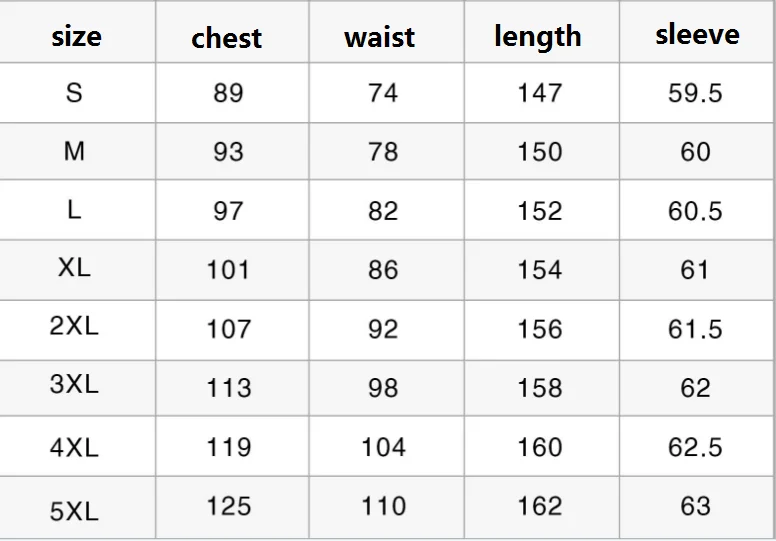Screen dimensions: 776x541
Task: Click waist value 104 cell
Action: click(x=383, y=447)
